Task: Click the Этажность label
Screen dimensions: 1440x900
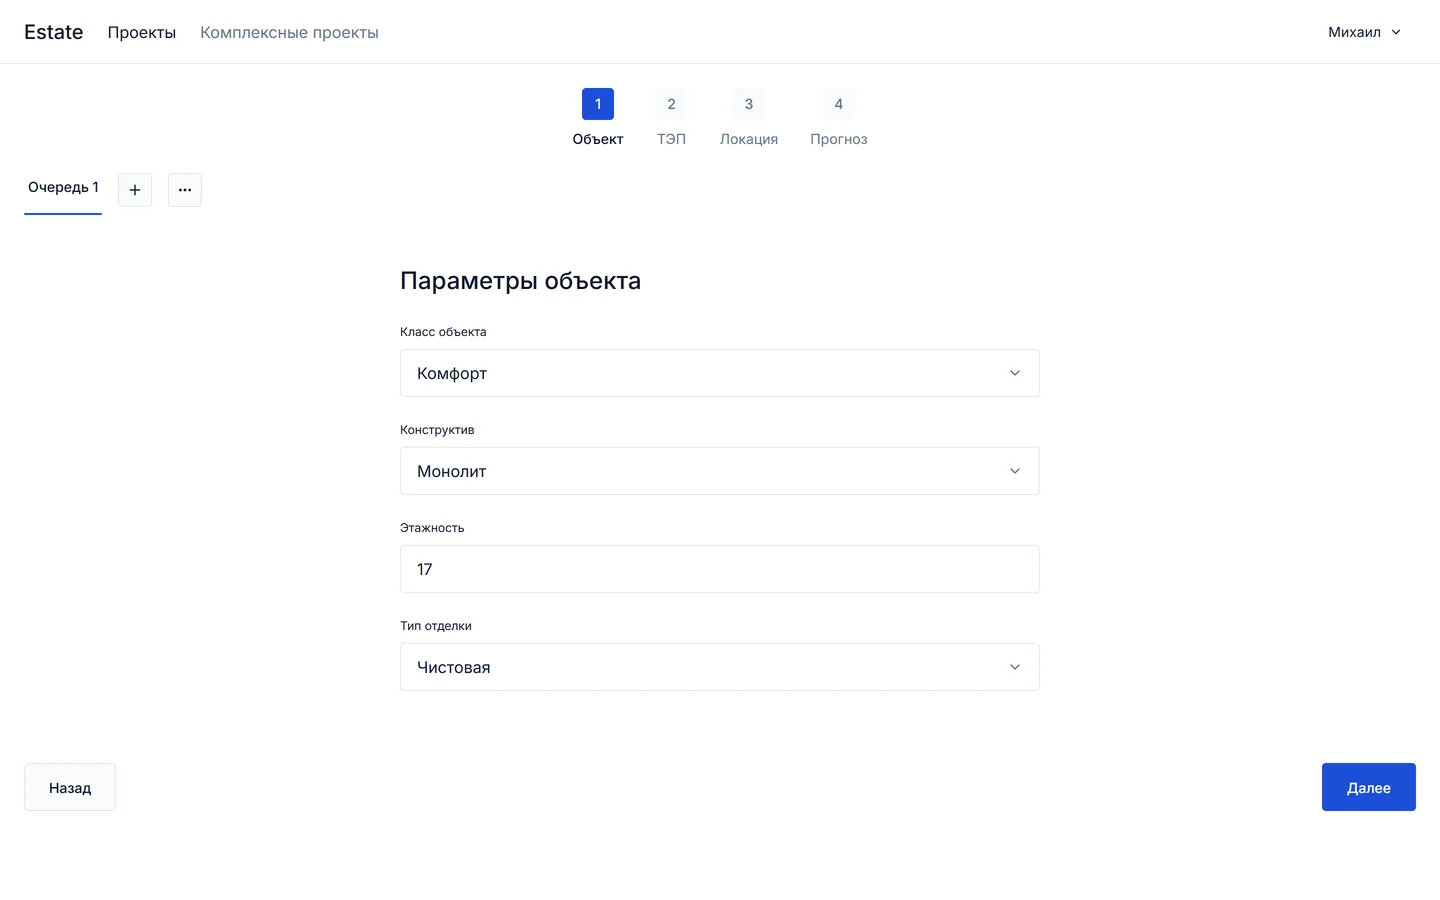Action: click(432, 528)
